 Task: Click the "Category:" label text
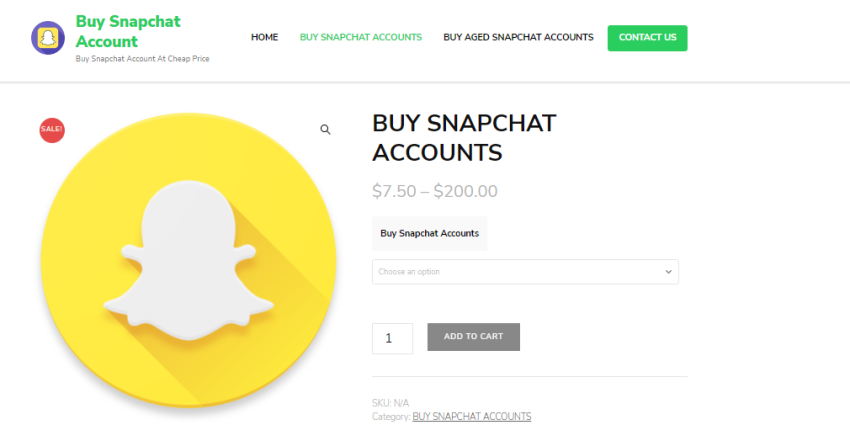tap(391, 416)
